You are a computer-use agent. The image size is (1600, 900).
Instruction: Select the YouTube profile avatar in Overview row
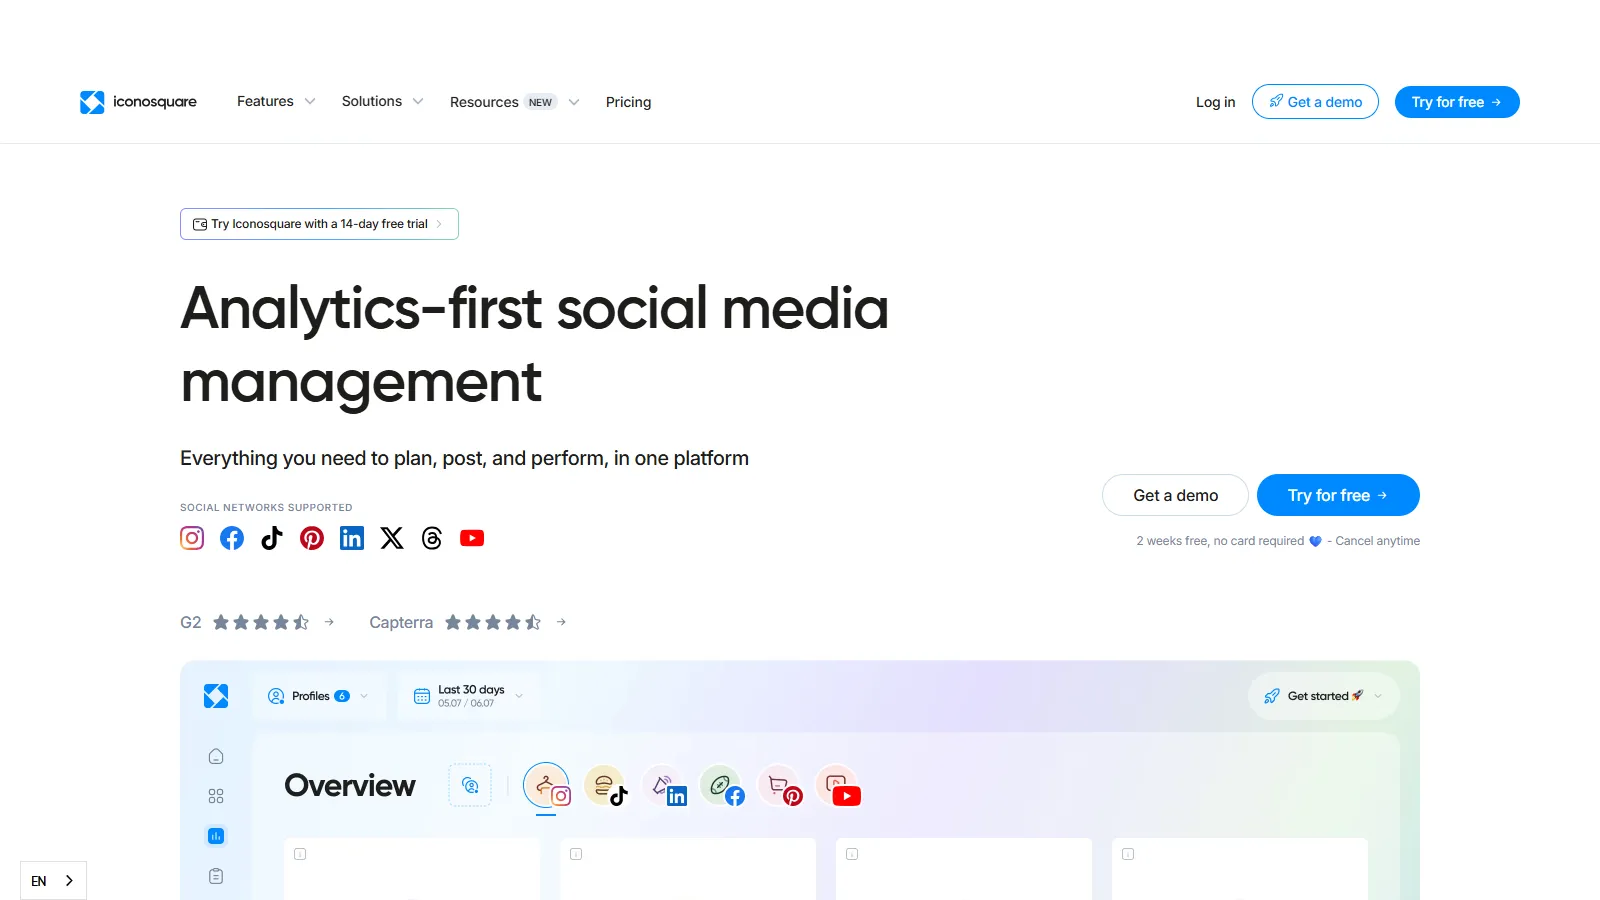click(839, 786)
